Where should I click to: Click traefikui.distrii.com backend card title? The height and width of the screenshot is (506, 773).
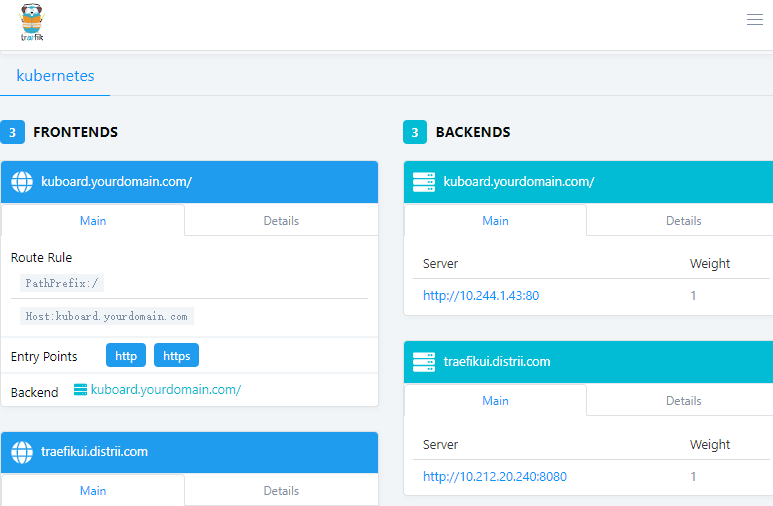496,361
